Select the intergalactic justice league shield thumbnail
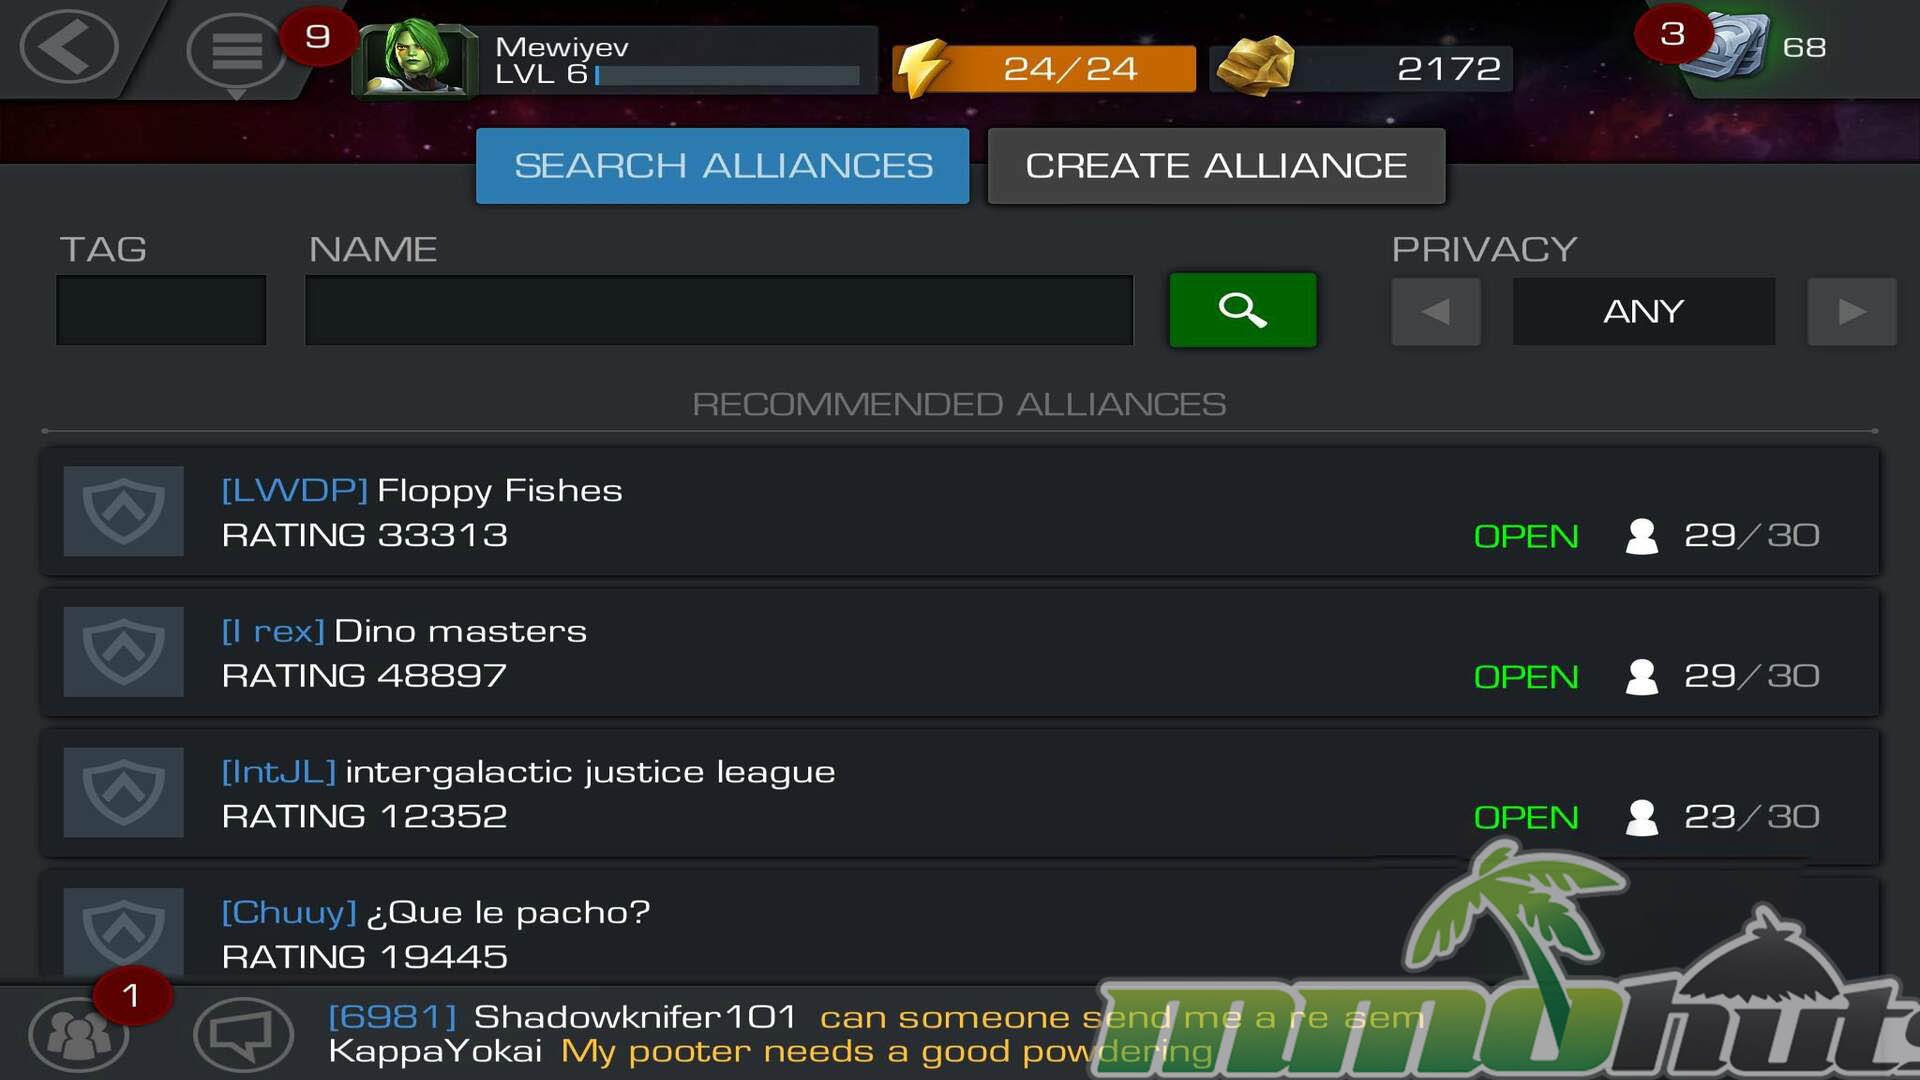The width and height of the screenshot is (1920, 1080). pyautogui.click(x=123, y=792)
